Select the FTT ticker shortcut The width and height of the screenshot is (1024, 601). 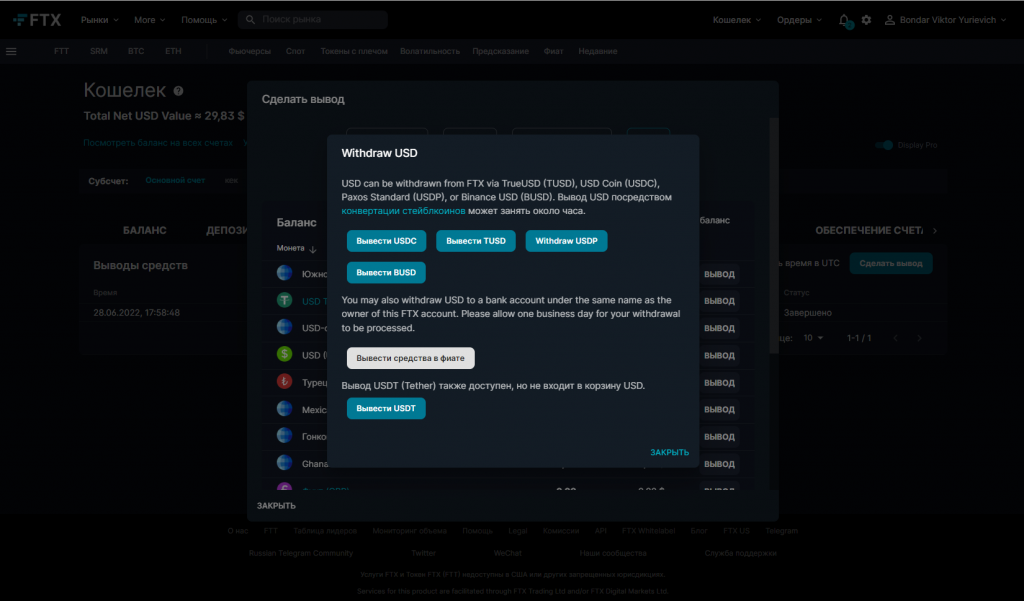(61, 51)
